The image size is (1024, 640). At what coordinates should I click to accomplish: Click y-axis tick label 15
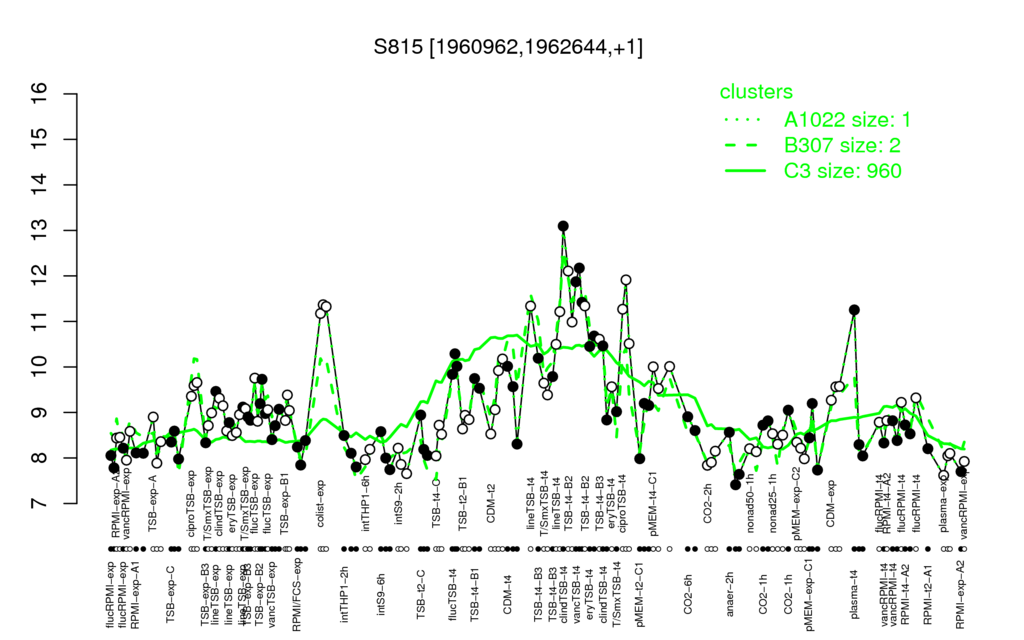pyautogui.click(x=40, y=139)
